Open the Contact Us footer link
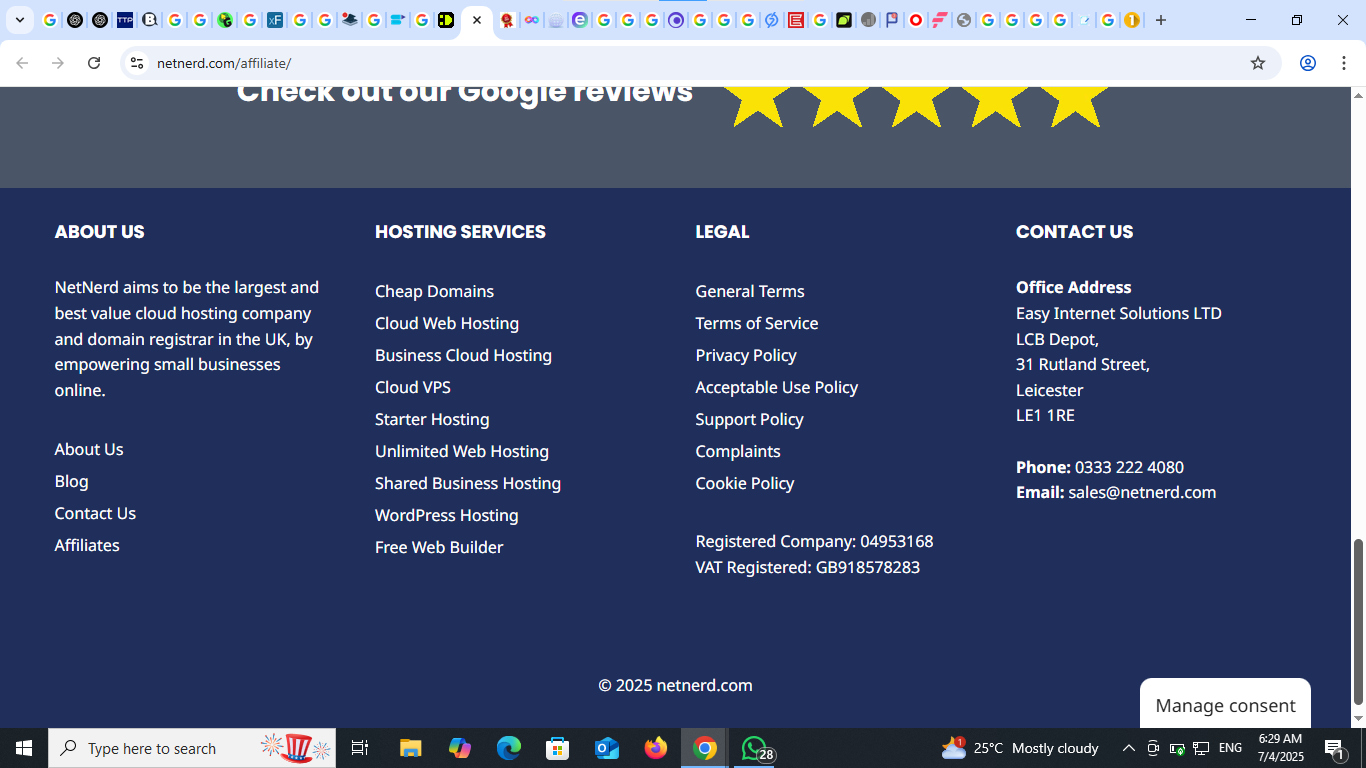Viewport: 1366px width, 768px height. [95, 513]
